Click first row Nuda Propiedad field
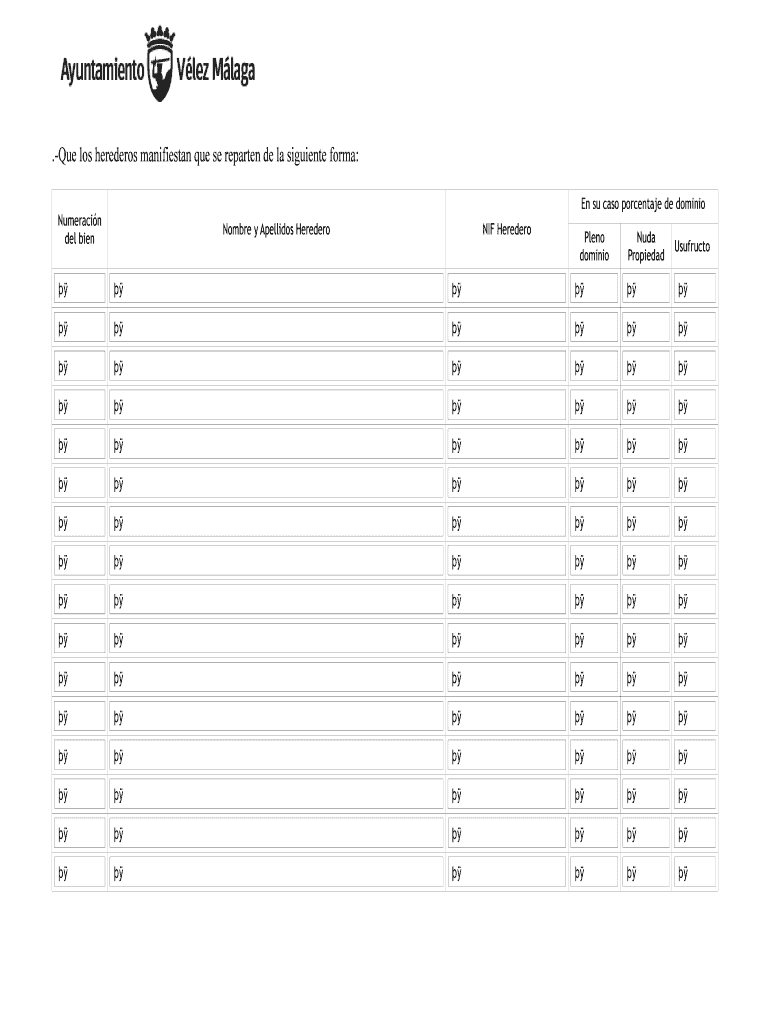Image resolution: width=770 pixels, height=1024 pixels. tap(645, 290)
